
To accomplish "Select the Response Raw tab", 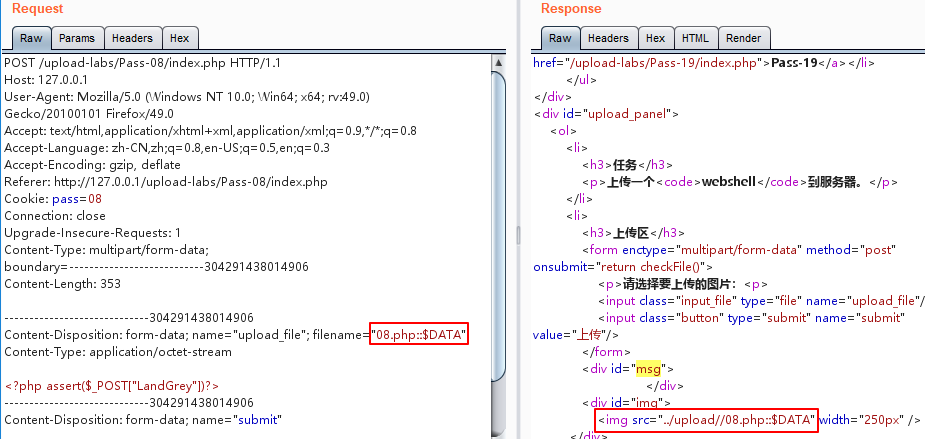I will click(560, 38).
